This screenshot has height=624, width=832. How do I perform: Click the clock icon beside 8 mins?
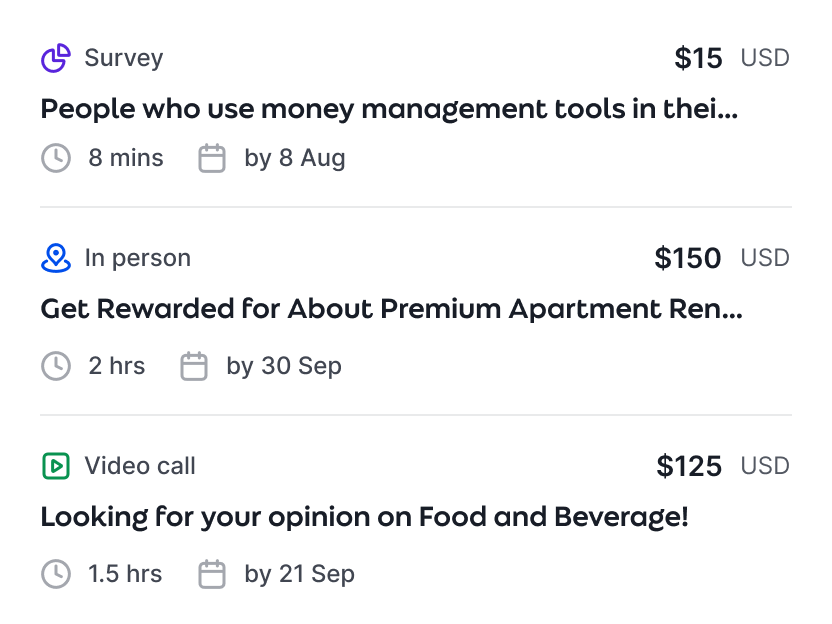tap(56, 158)
